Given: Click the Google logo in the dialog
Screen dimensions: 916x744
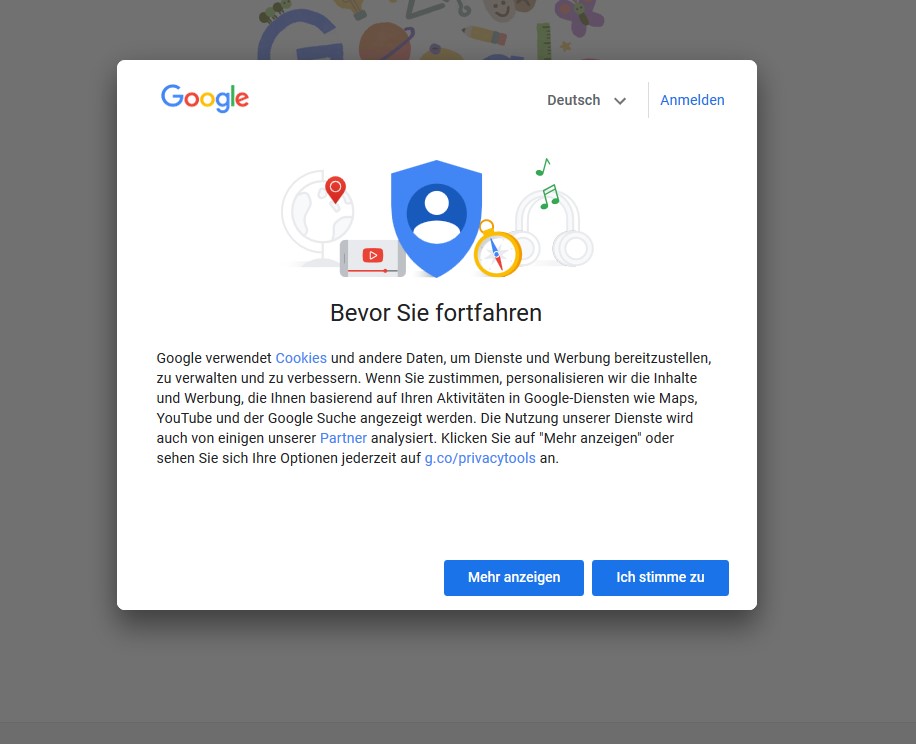Looking at the screenshot, I should point(205,98).
